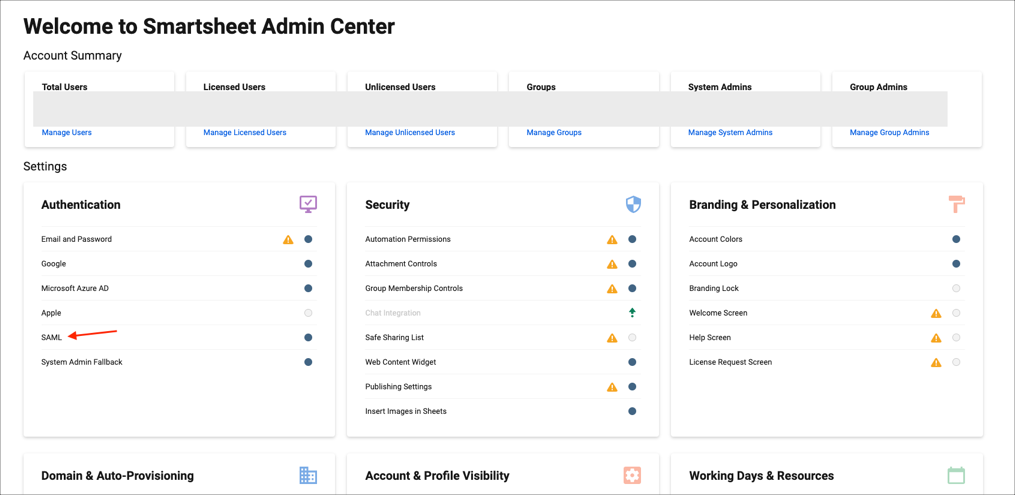Open the Account Colors setting
Screen dimensions: 1015x495
pyautogui.click(x=716, y=240)
